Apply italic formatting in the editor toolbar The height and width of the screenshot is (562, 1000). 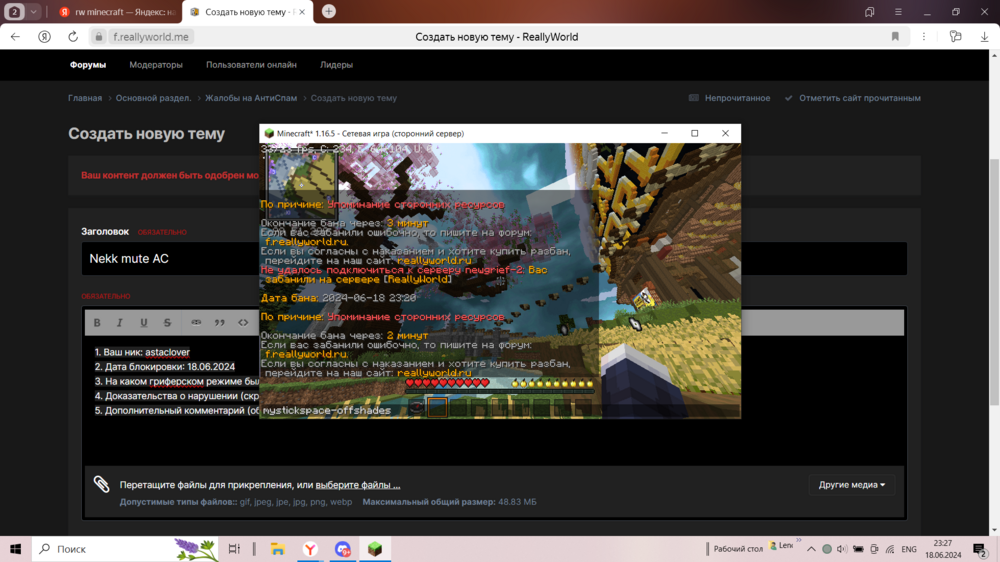[x=119, y=323]
